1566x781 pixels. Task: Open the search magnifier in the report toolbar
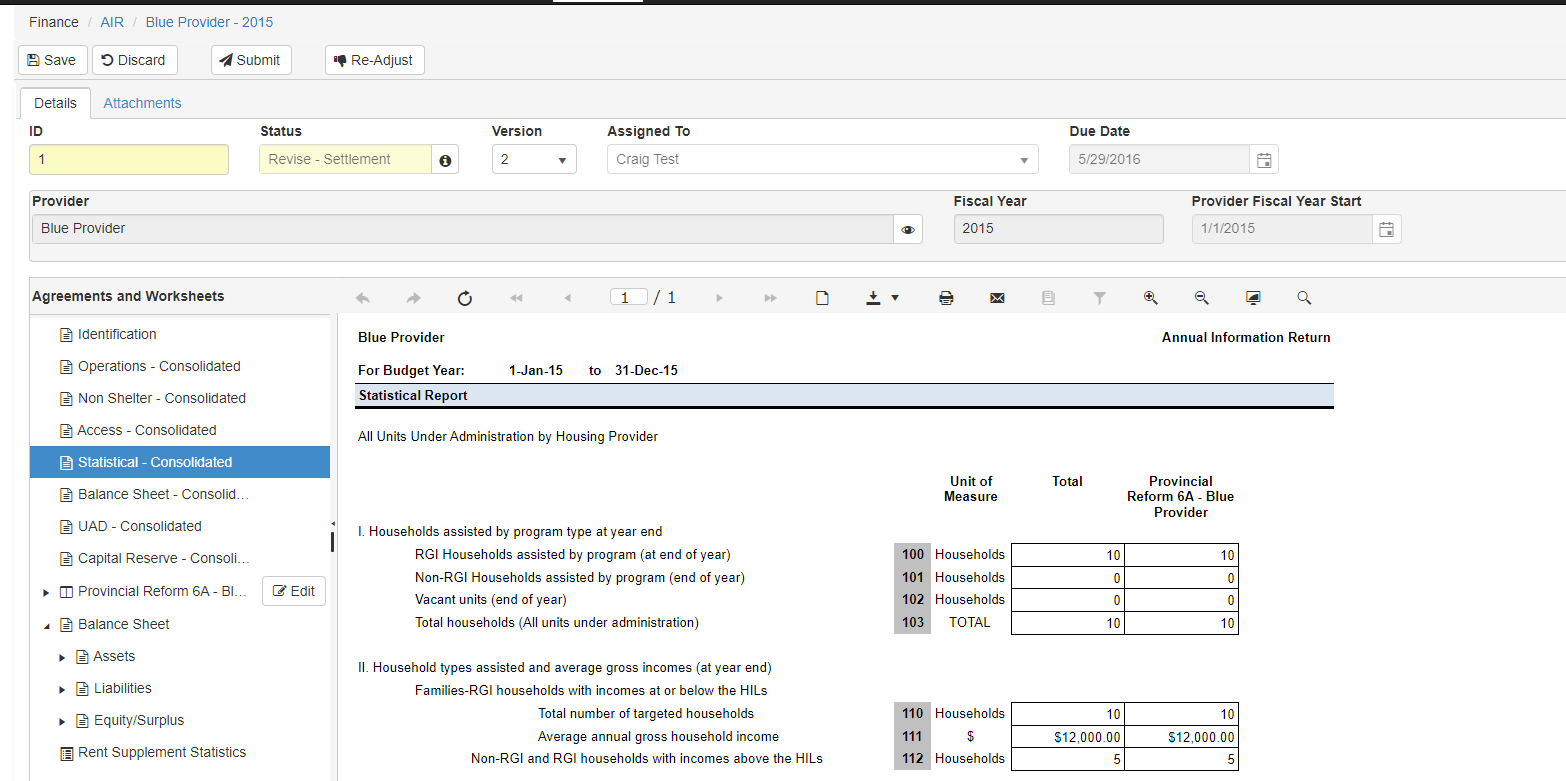[1304, 297]
